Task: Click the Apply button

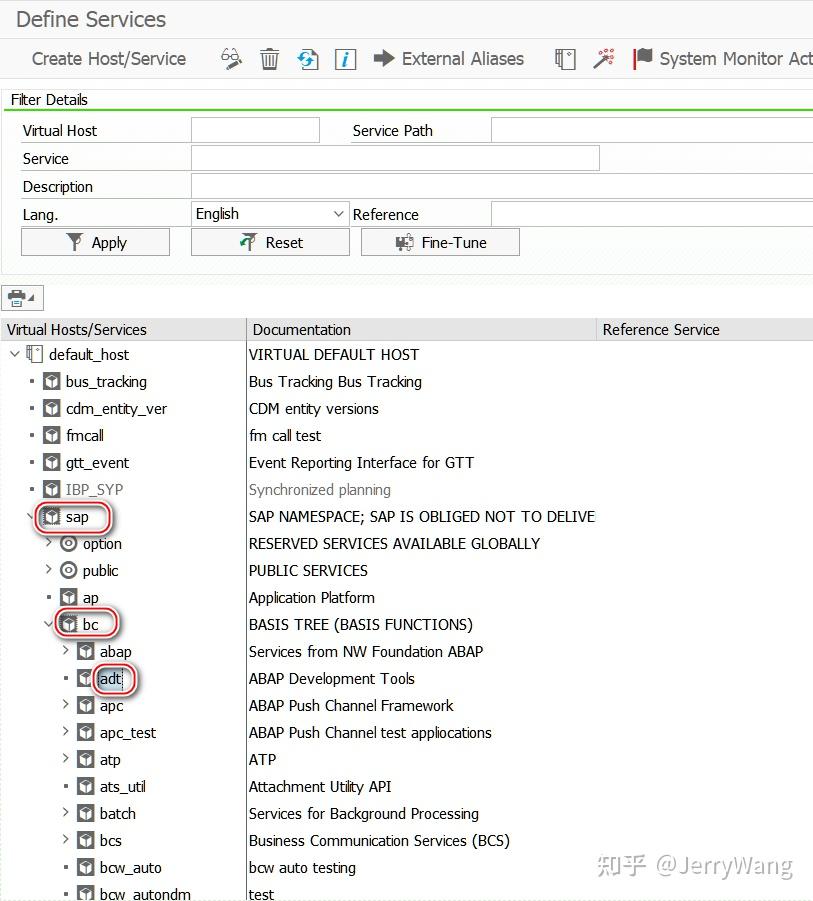Action: (95, 241)
